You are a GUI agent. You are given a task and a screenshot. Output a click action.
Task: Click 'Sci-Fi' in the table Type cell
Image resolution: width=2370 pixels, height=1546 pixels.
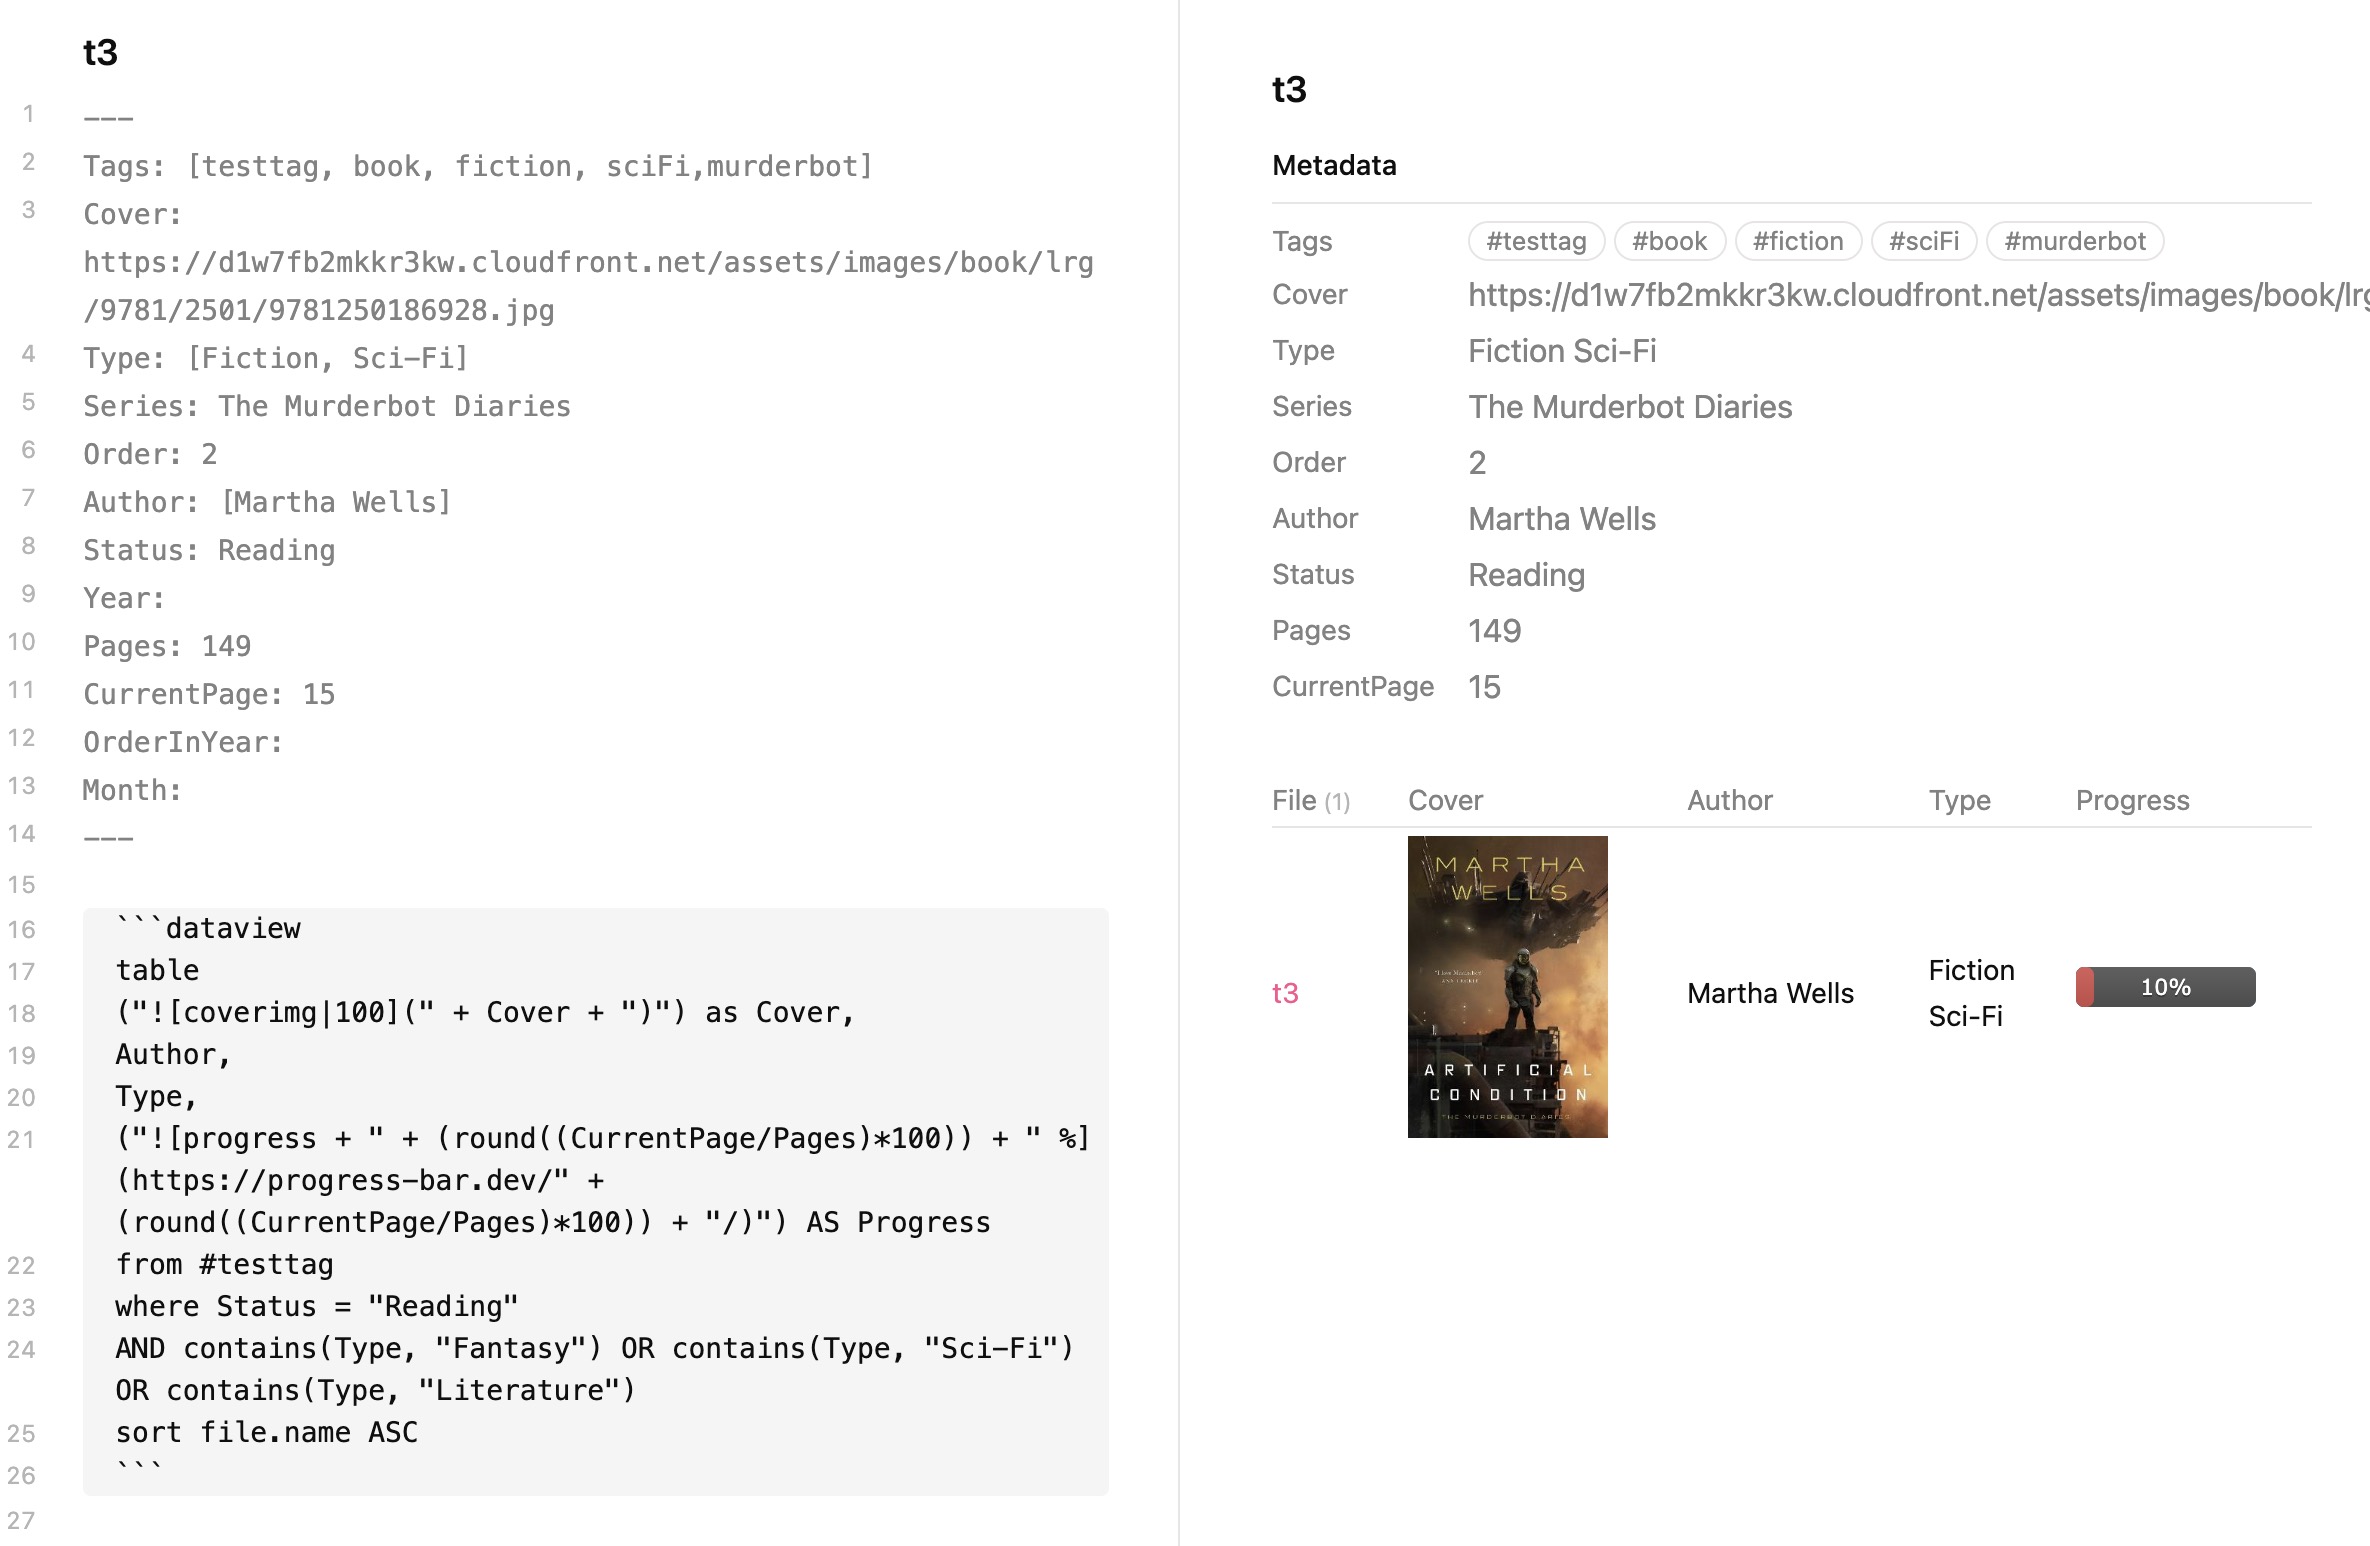point(1965,1016)
